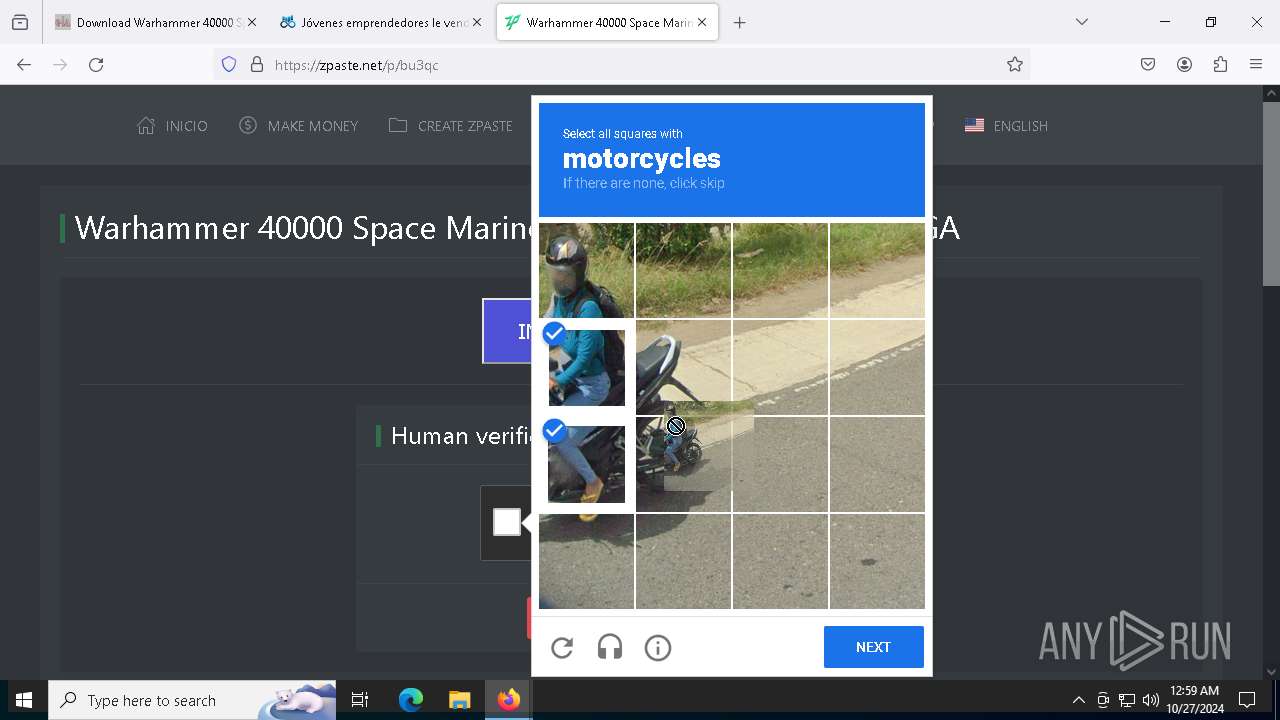Open the tray safely remove hardware icon

pyautogui.click(x=1103, y=700)
